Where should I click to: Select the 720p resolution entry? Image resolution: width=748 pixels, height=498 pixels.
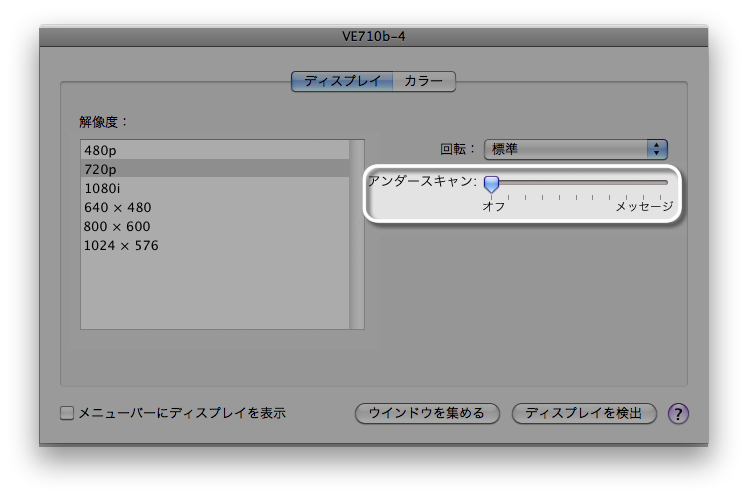tap(214, 169)
